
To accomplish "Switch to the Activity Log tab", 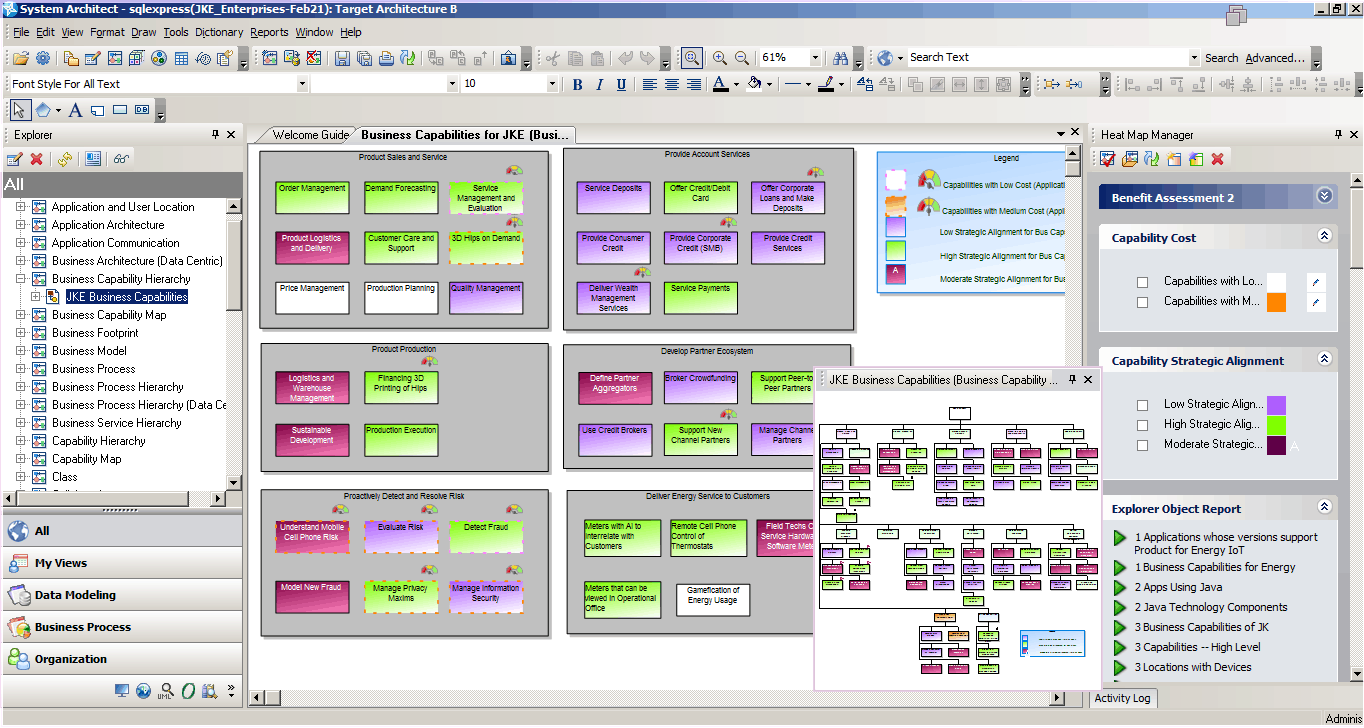I will 1122,698.
